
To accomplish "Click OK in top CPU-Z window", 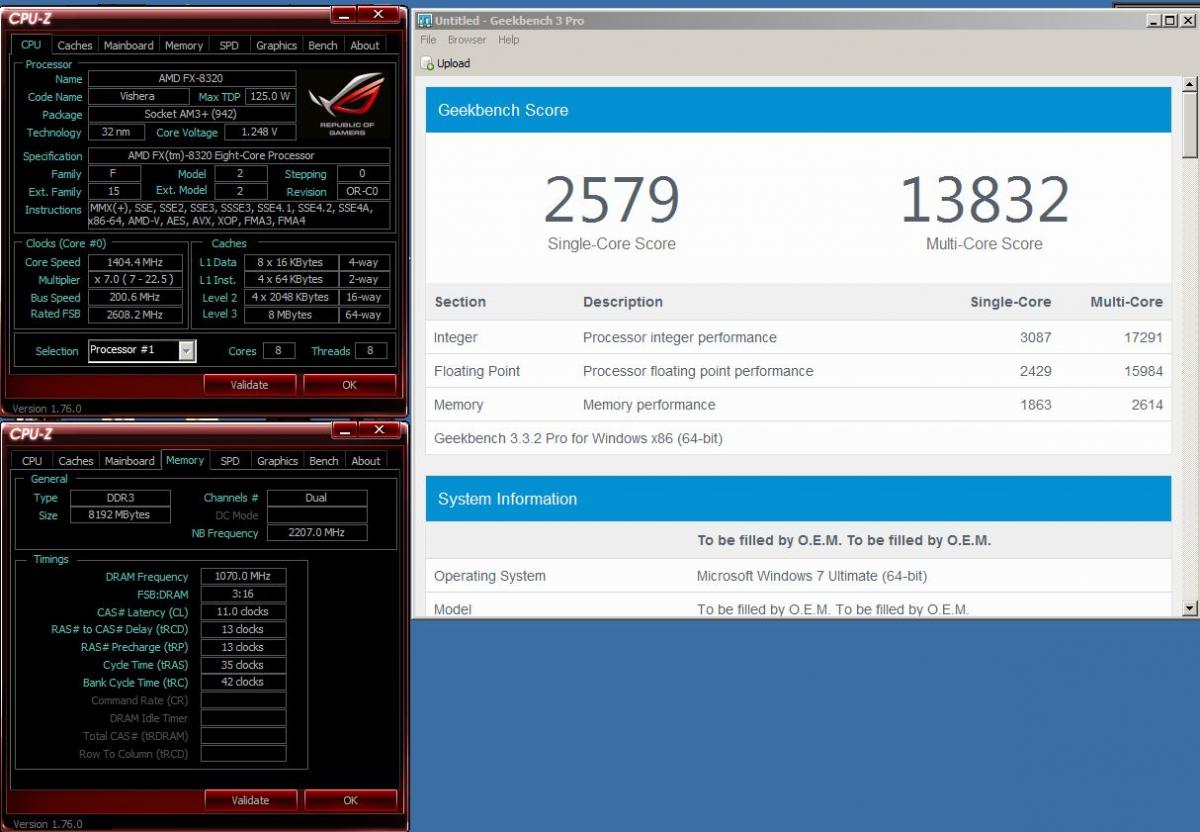I will pyautogui.click(x=349, y=385).
